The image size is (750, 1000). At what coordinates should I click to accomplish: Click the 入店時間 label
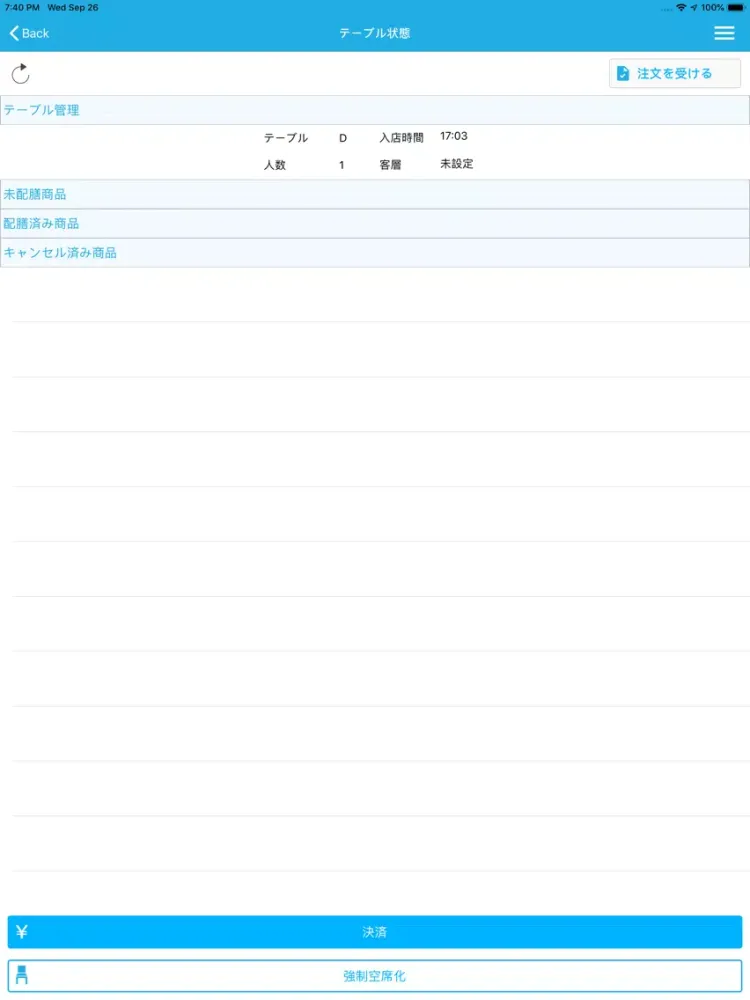[401, 138]
